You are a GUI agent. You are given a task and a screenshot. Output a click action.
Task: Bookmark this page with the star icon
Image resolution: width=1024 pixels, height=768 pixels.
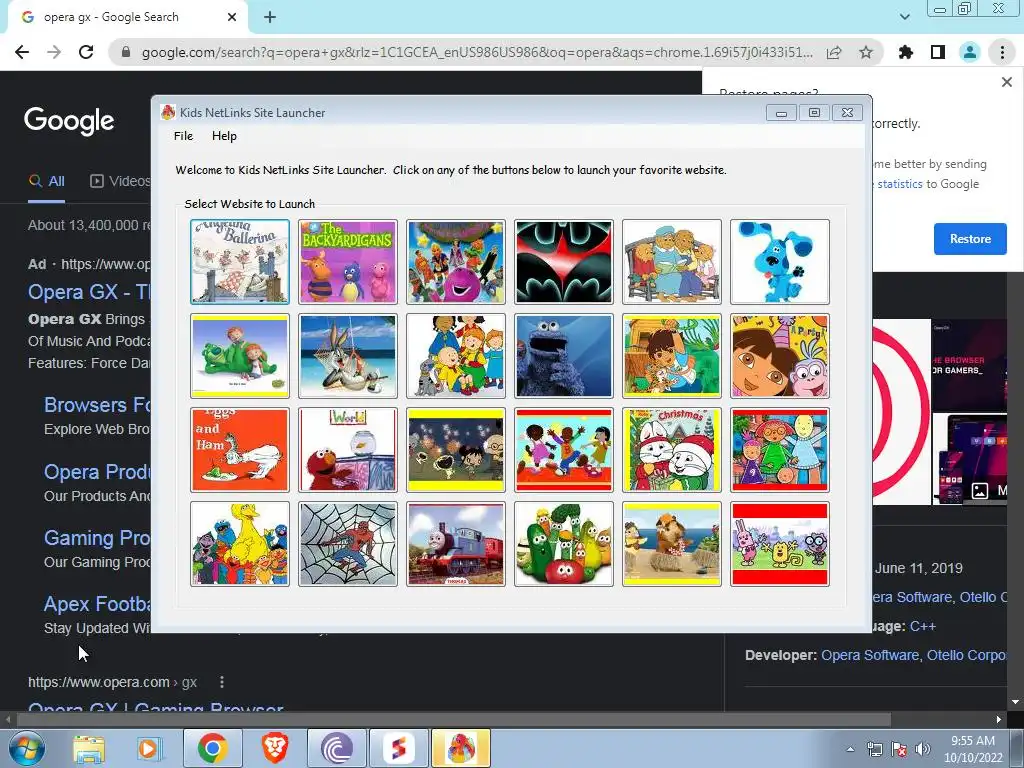click(866, 52)
